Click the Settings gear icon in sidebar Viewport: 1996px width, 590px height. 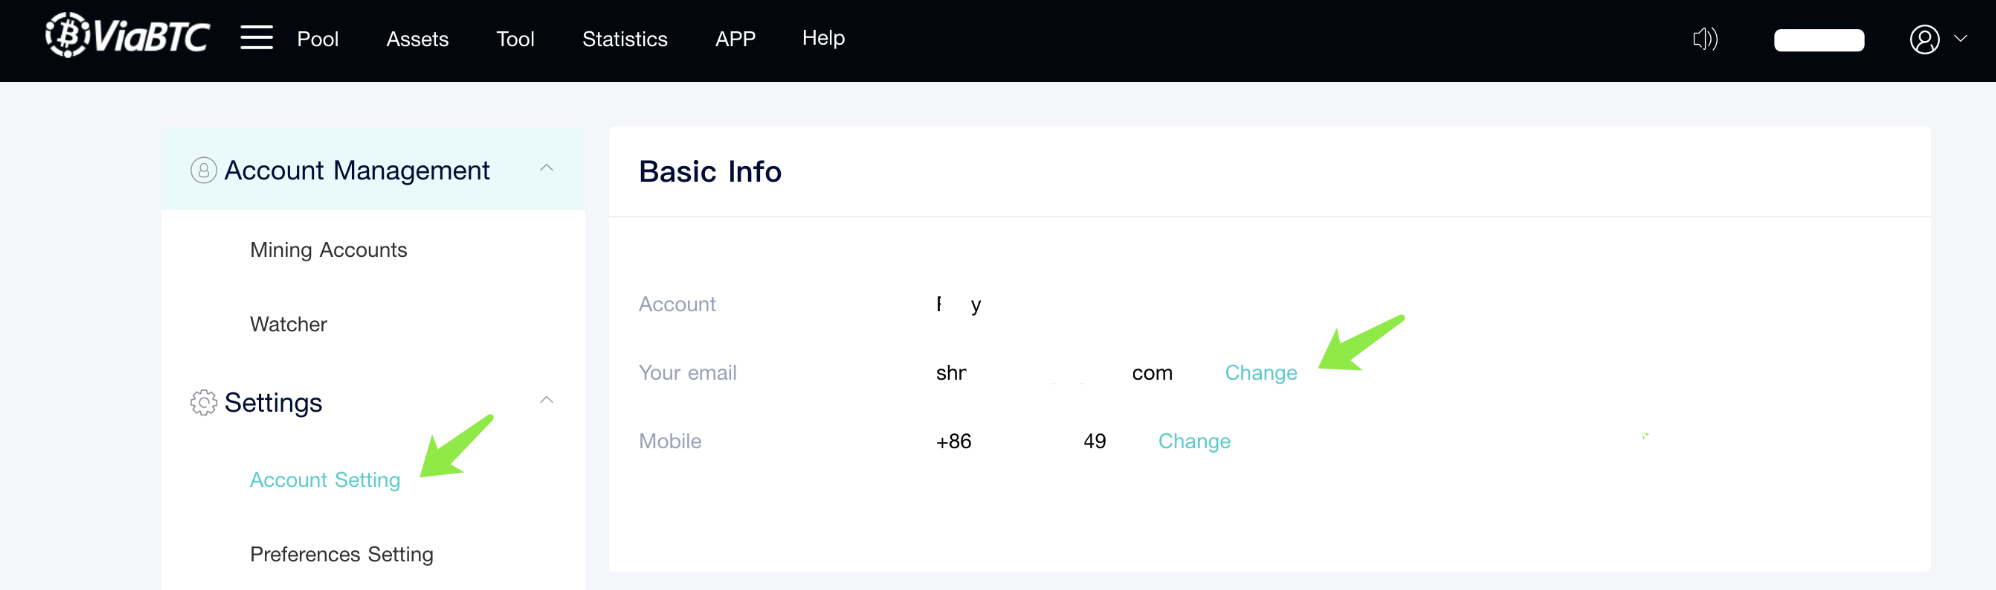(204, 402)
